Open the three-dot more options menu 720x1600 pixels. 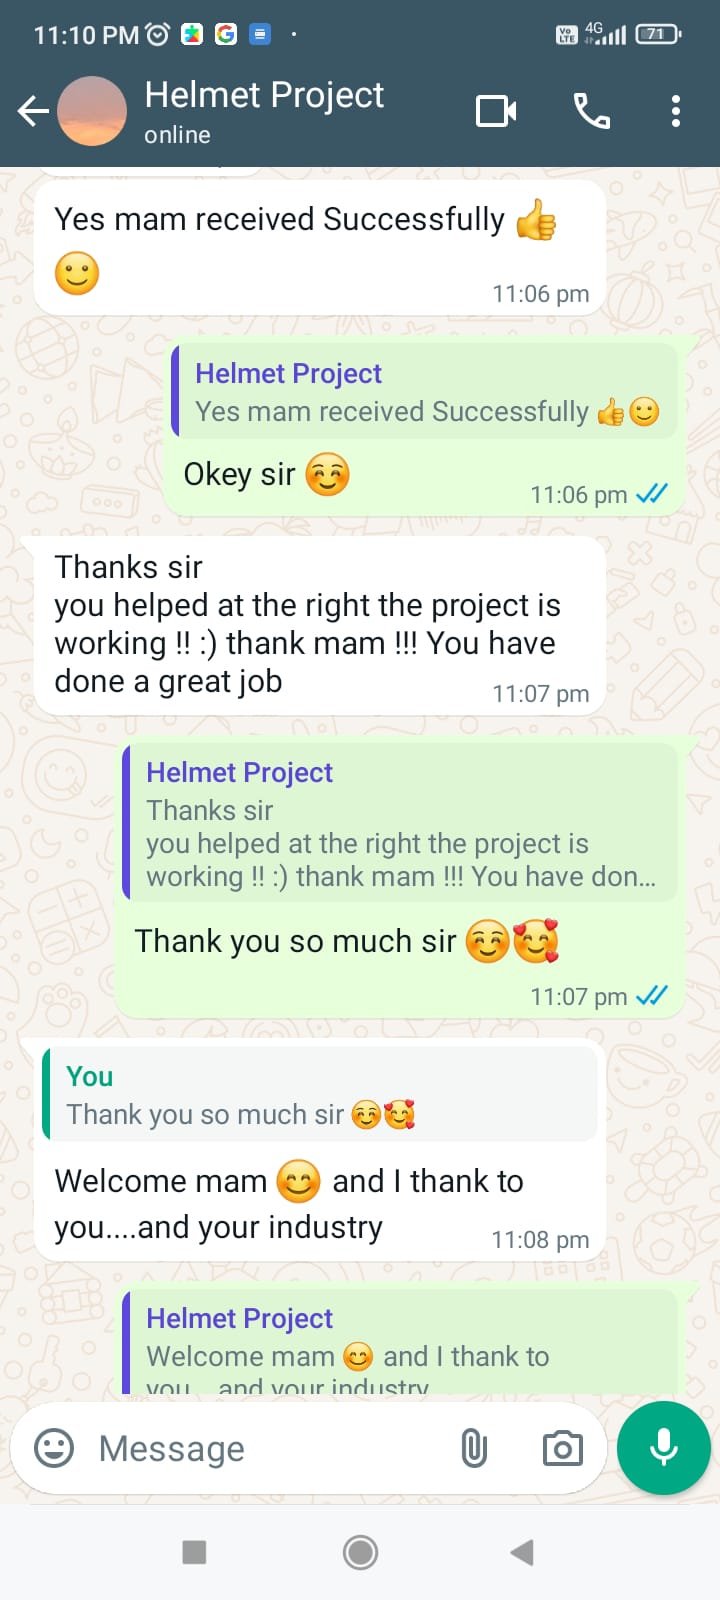[676, 111]
